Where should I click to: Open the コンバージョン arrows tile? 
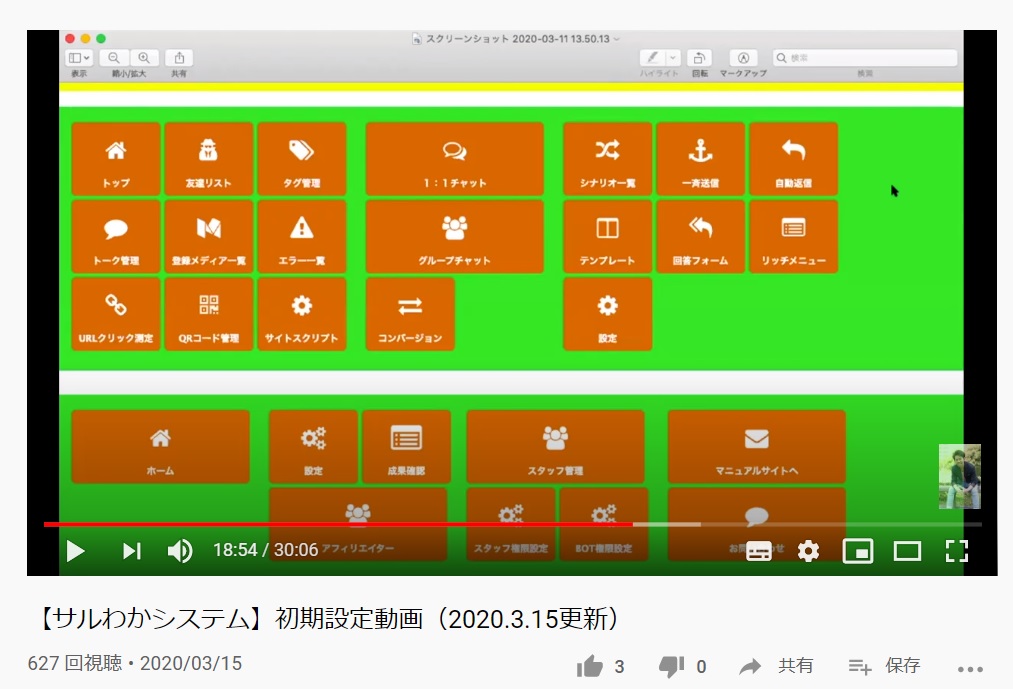tap(410, 314)
